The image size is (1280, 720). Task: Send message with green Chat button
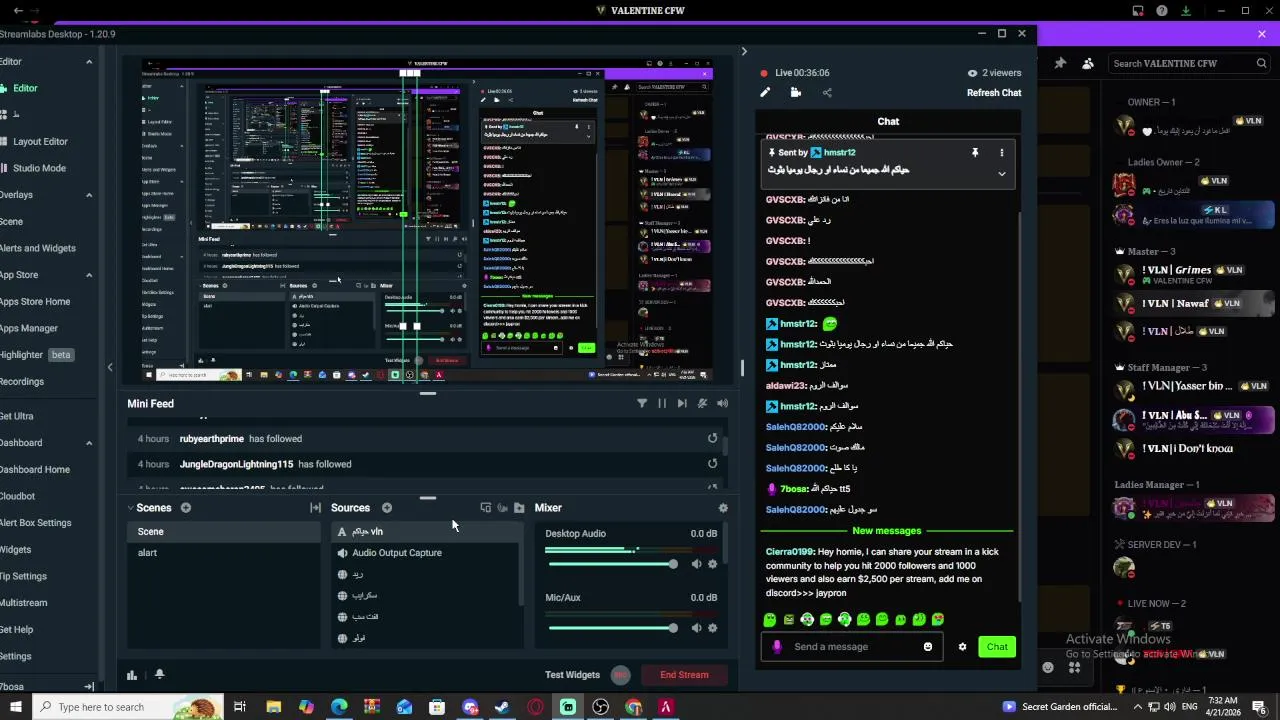[997, 647]
